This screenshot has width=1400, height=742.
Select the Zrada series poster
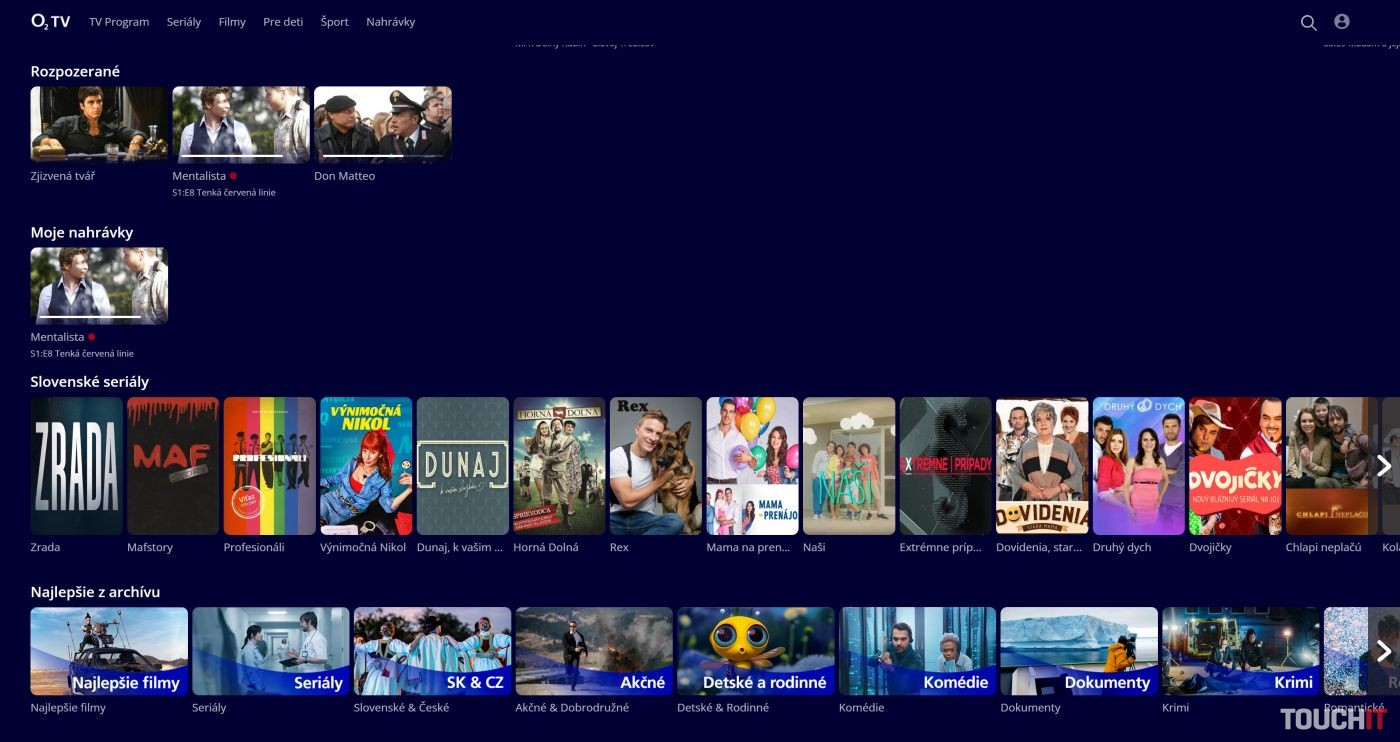(77, 466)
